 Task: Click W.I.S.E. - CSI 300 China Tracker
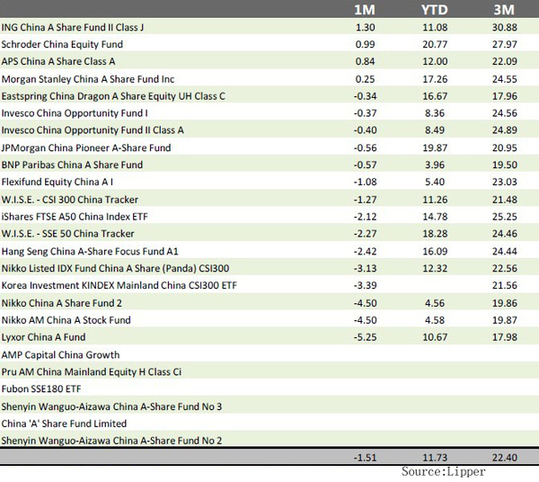pos(69,200)
